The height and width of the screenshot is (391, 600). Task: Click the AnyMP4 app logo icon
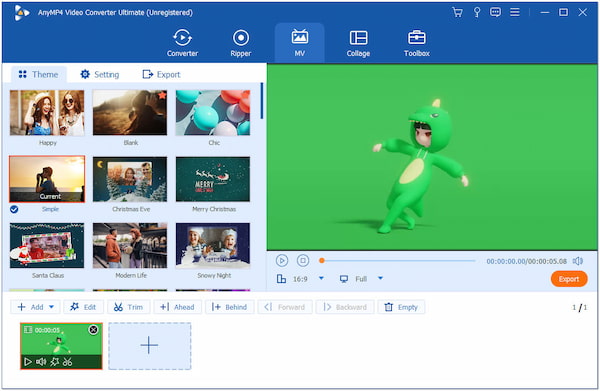[x=22, y=13]
